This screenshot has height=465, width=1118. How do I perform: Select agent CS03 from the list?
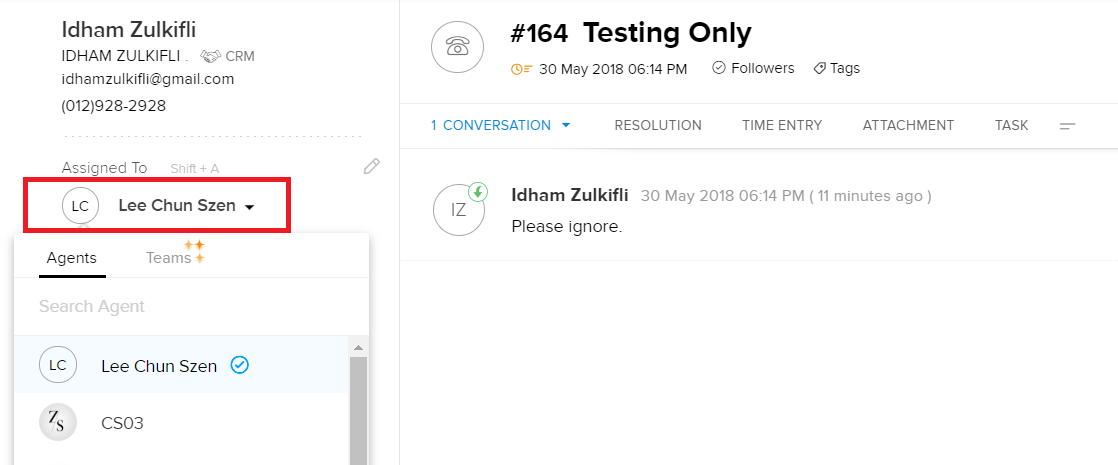click(122, 423)
